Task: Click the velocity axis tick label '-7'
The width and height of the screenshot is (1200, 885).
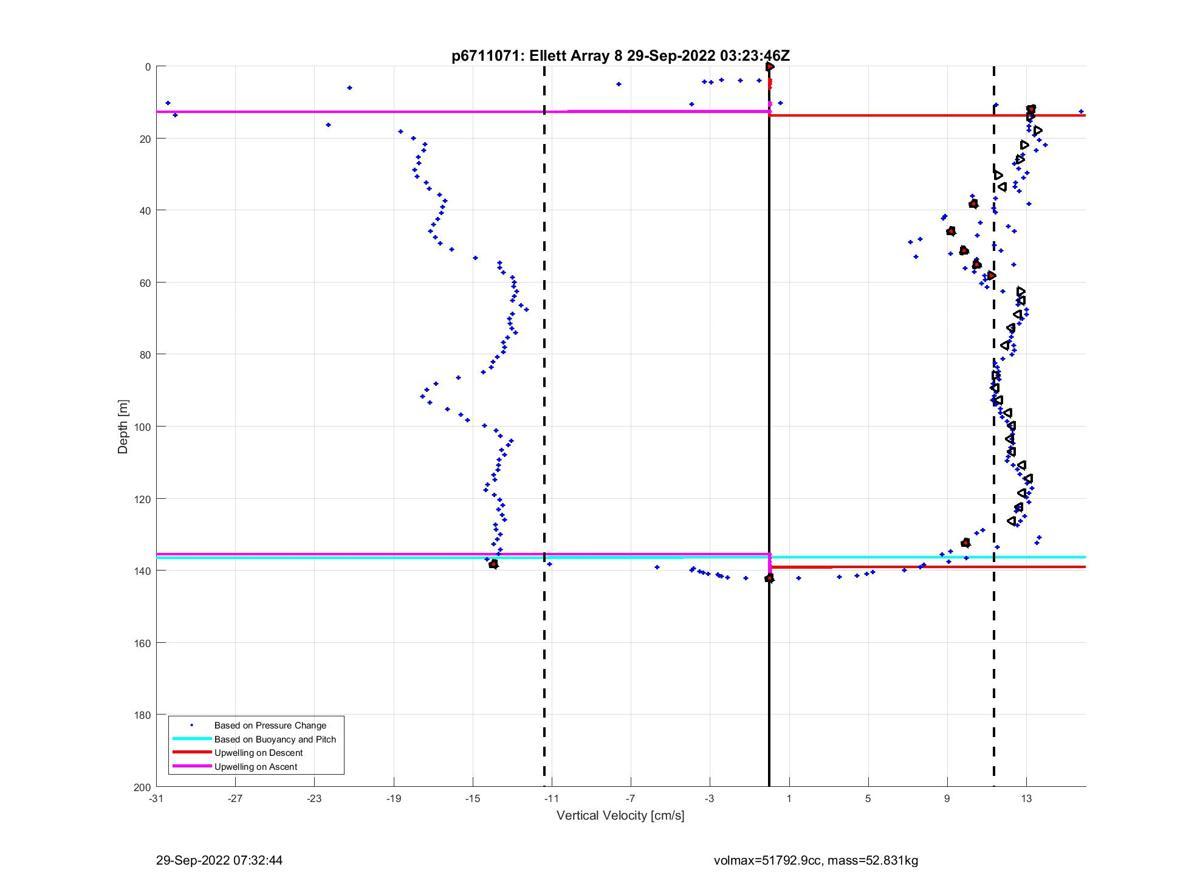Action: point(630,798)
